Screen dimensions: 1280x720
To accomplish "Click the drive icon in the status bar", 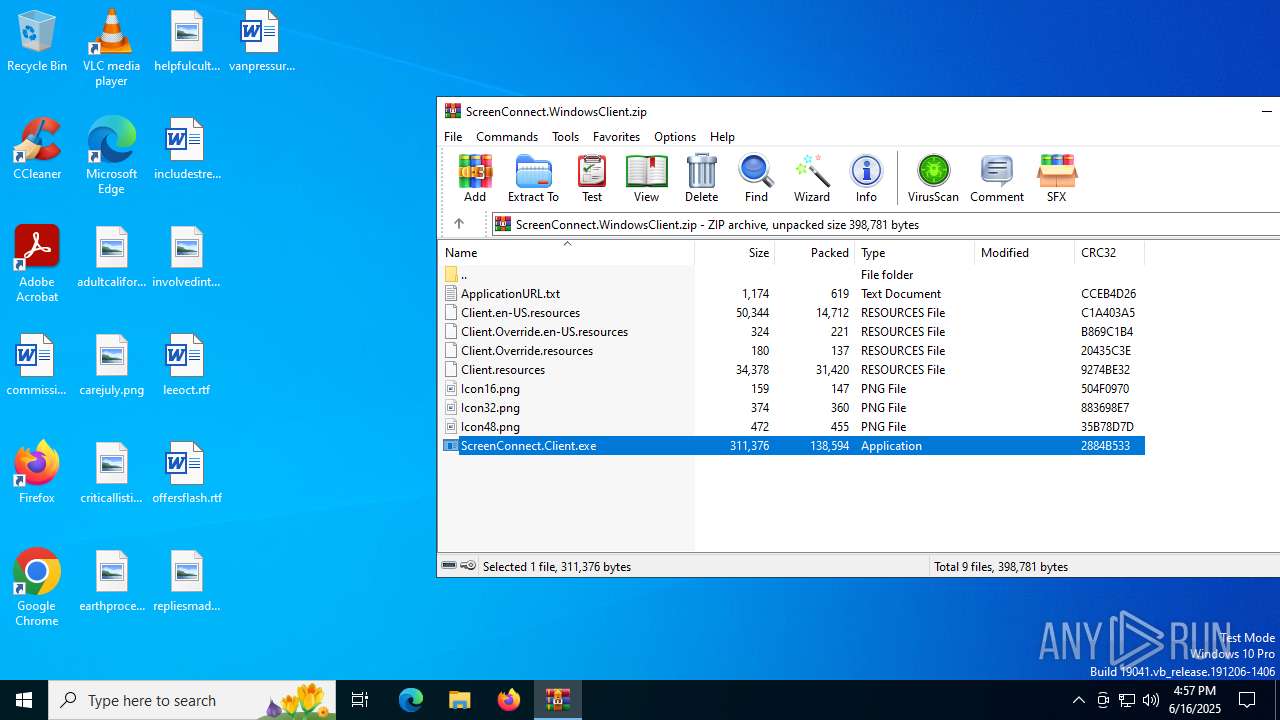I will pyautogui.click(x=449, y=566).
